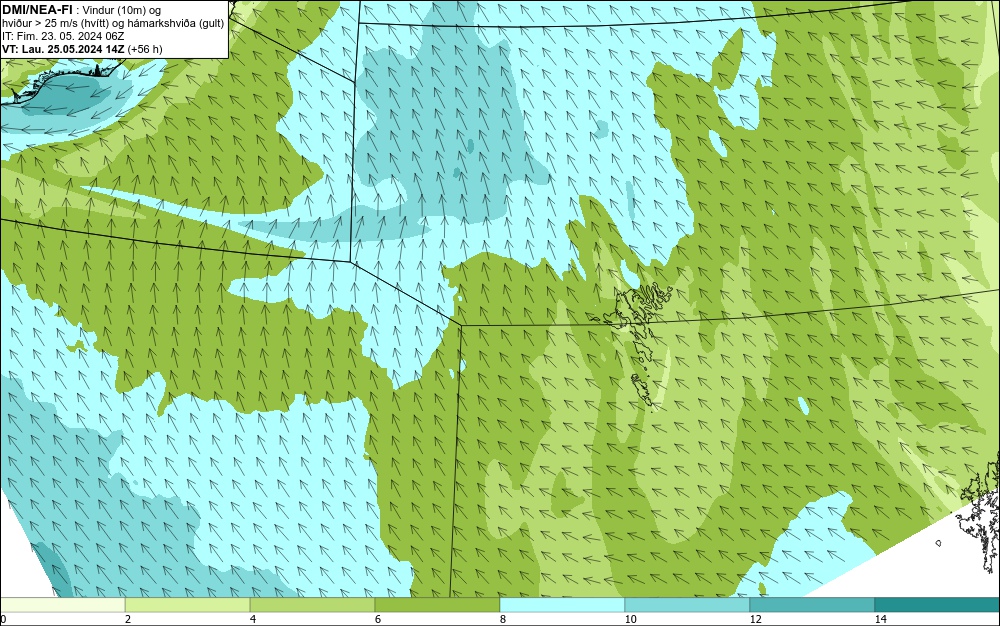Image resolution: width=1000 pixels, height=626 pixels.
Task: Click the 'VT: Lau. 25.05.2024 14Z' valid time text
Action: click(63, 49)
